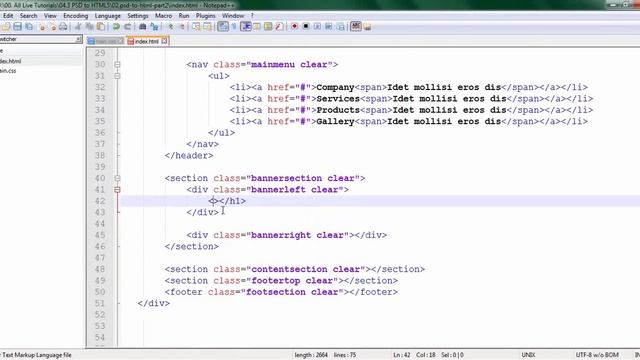The image size is (640, 360).
Task: Collapse the bannersection block at line 40
Action: (118, 178)
